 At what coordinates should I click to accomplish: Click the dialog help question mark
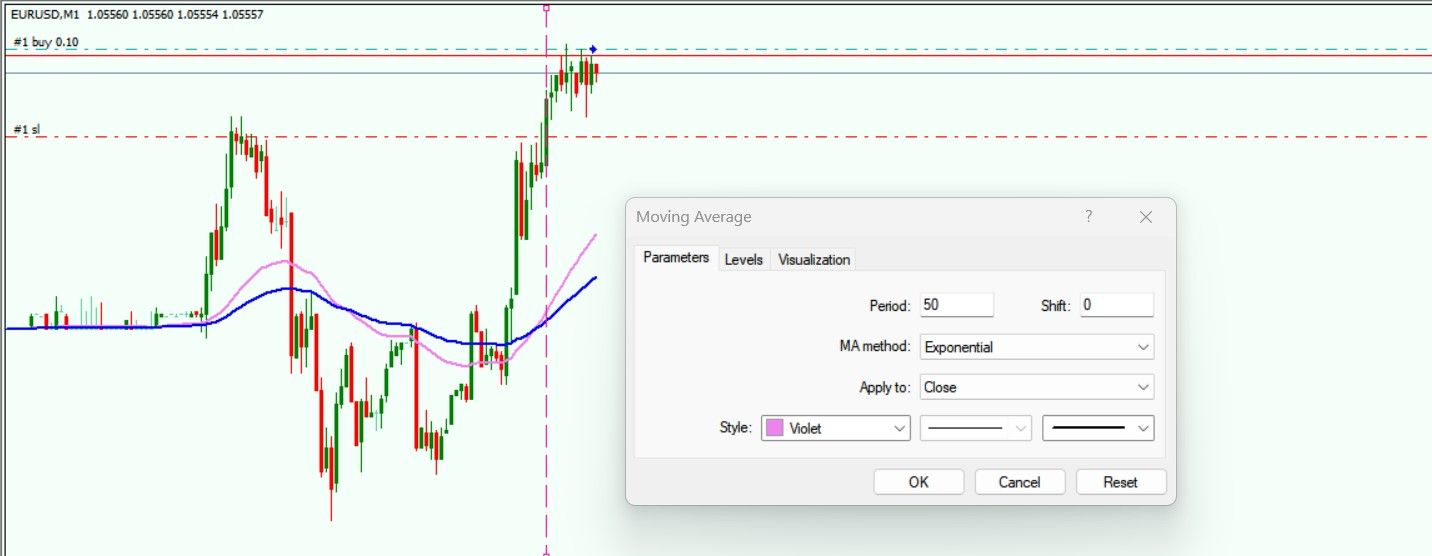pos(1089,217)
